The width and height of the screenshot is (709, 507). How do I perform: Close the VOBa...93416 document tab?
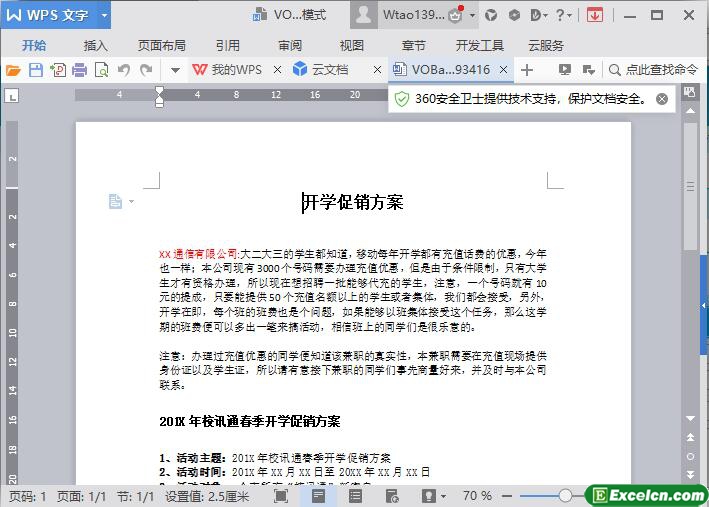tap(503, 70)
